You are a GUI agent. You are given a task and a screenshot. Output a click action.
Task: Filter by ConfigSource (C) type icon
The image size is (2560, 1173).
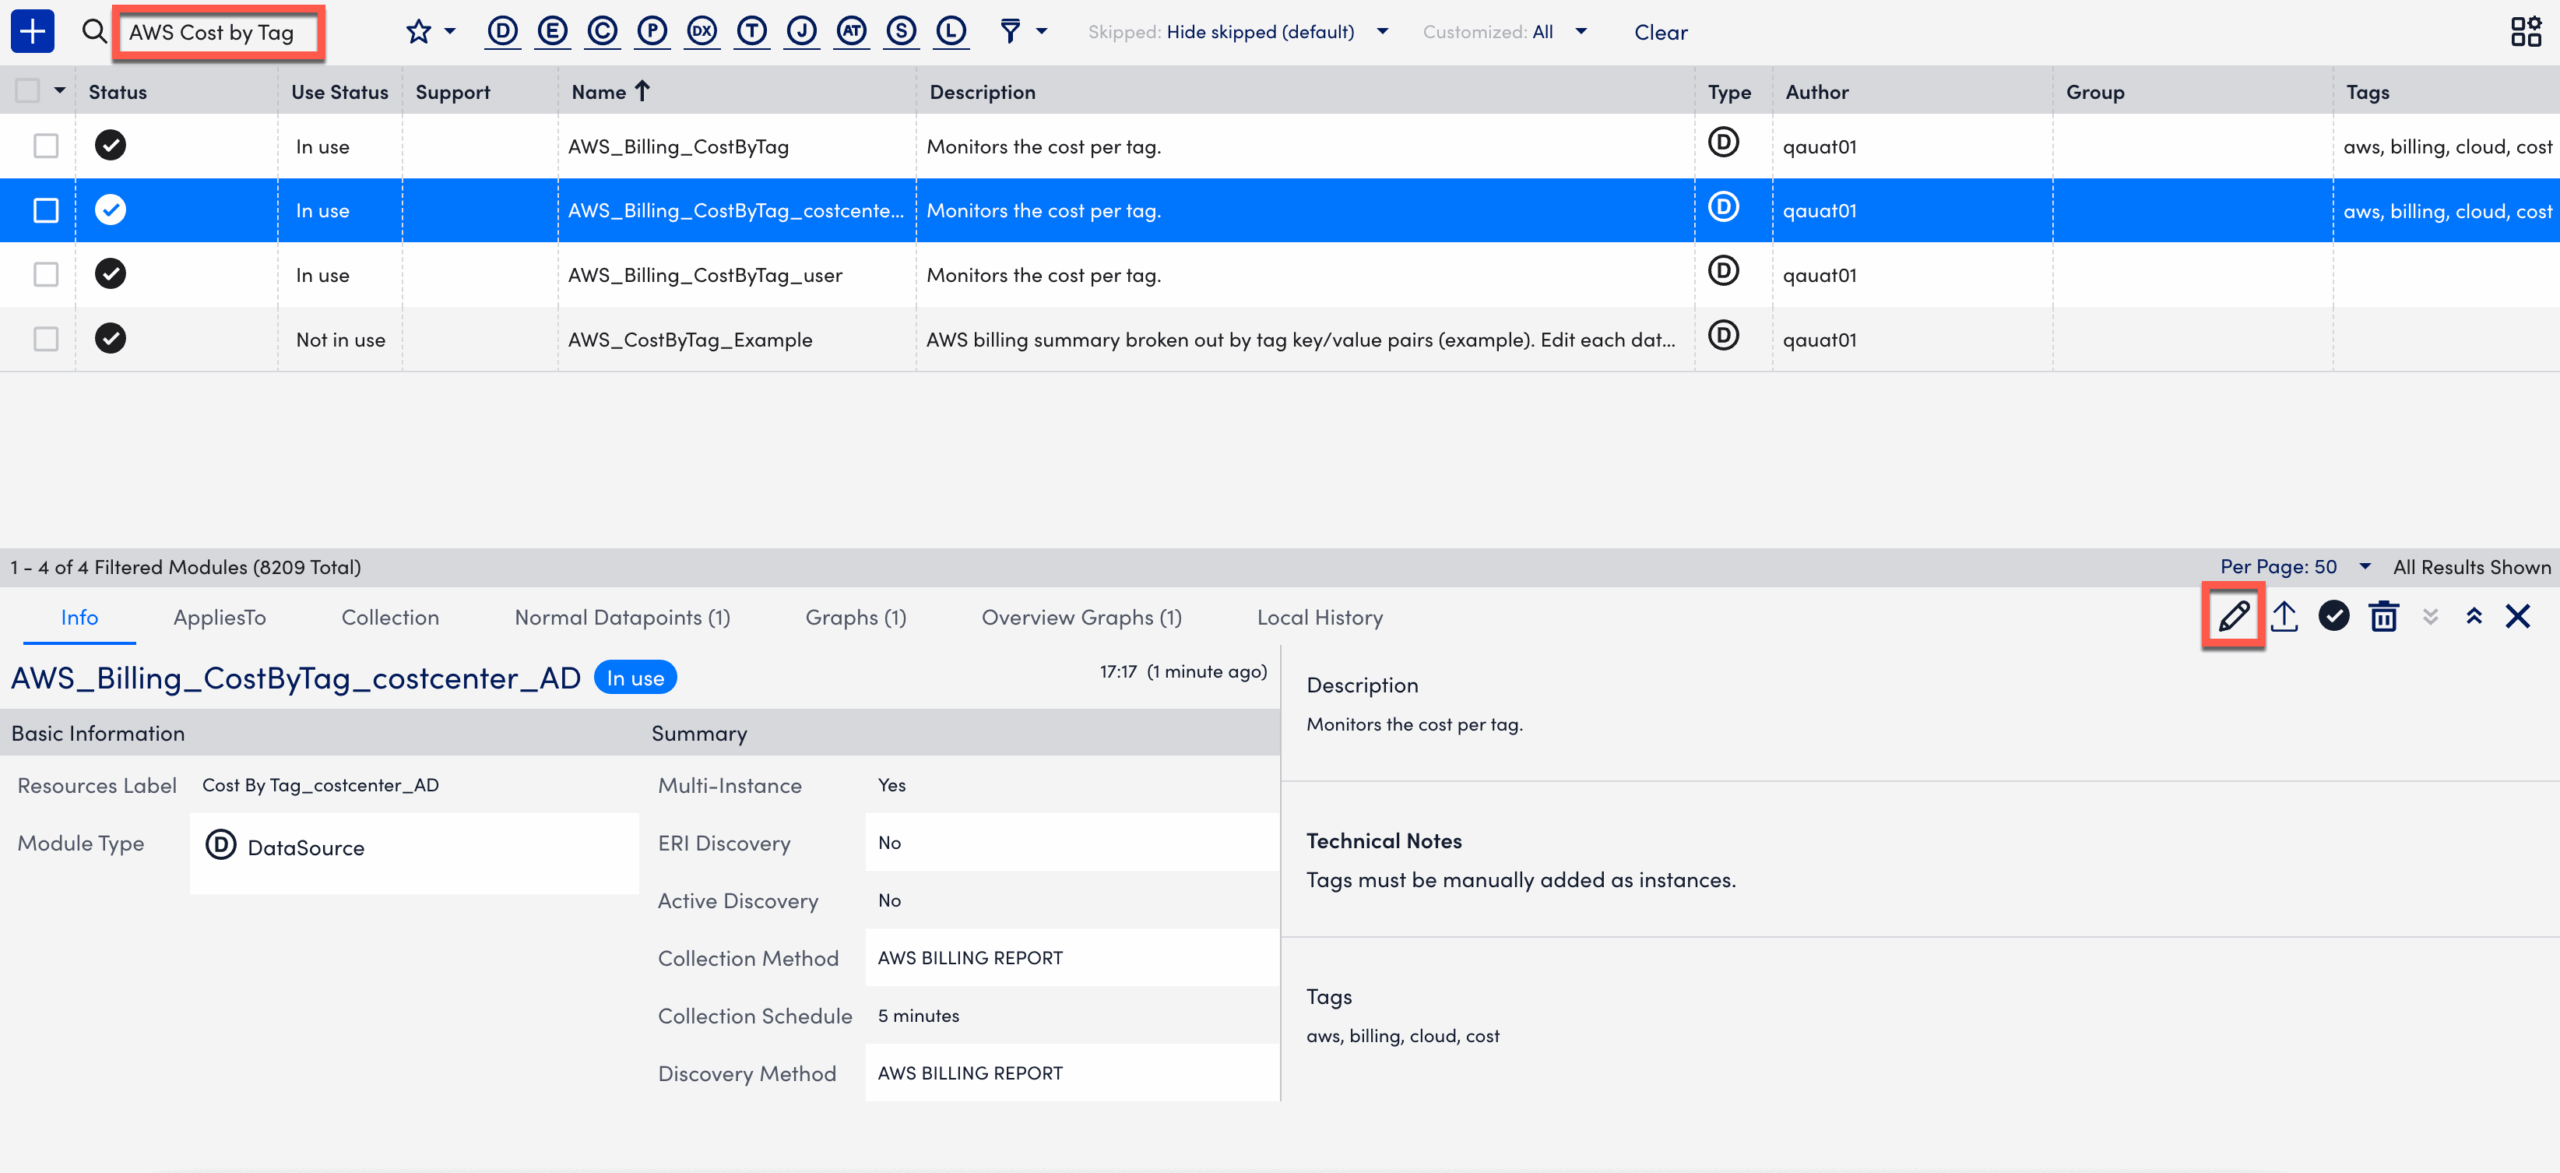tap(602, 31)
